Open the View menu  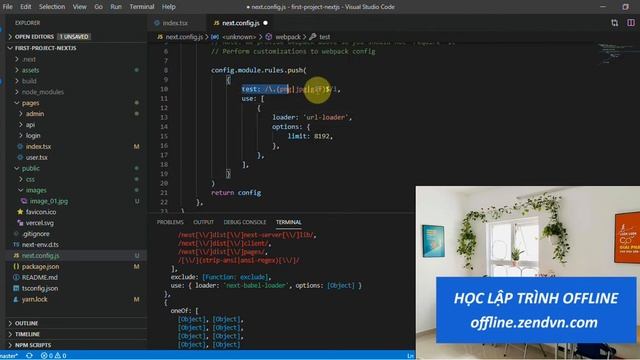pos(80,7)
